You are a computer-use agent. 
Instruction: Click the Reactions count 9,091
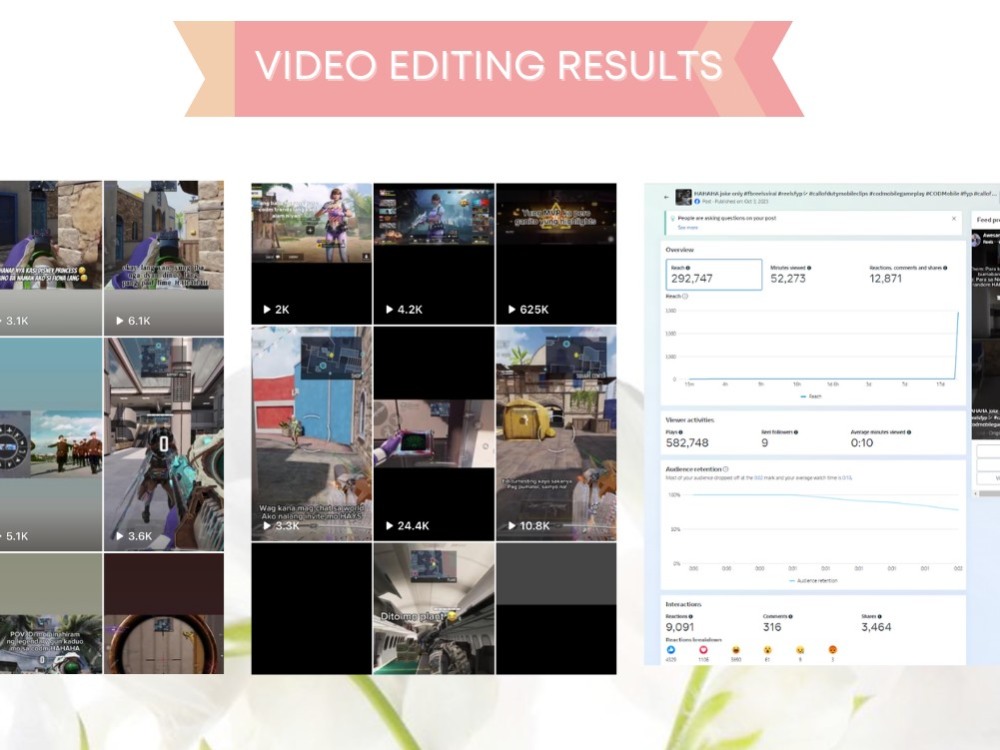point(679,627)
